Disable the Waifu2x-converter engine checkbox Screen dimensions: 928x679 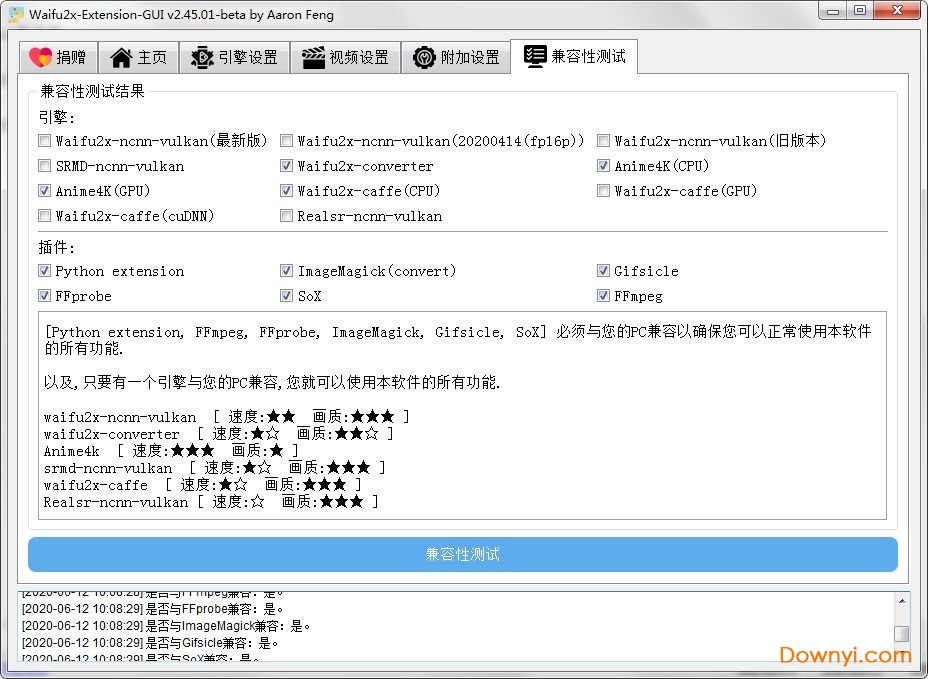pos(287,166)
